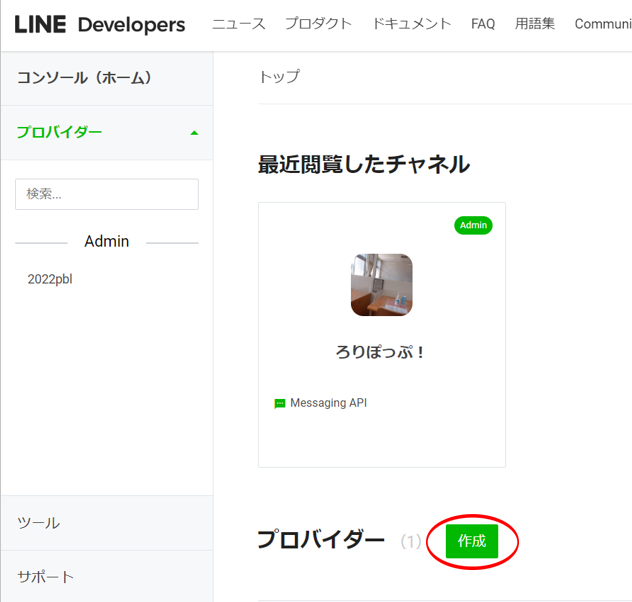Click the トップ breadcrumb
Image resolution: width=632 pixels, height=602 pixels.
[x=279, y=77]
